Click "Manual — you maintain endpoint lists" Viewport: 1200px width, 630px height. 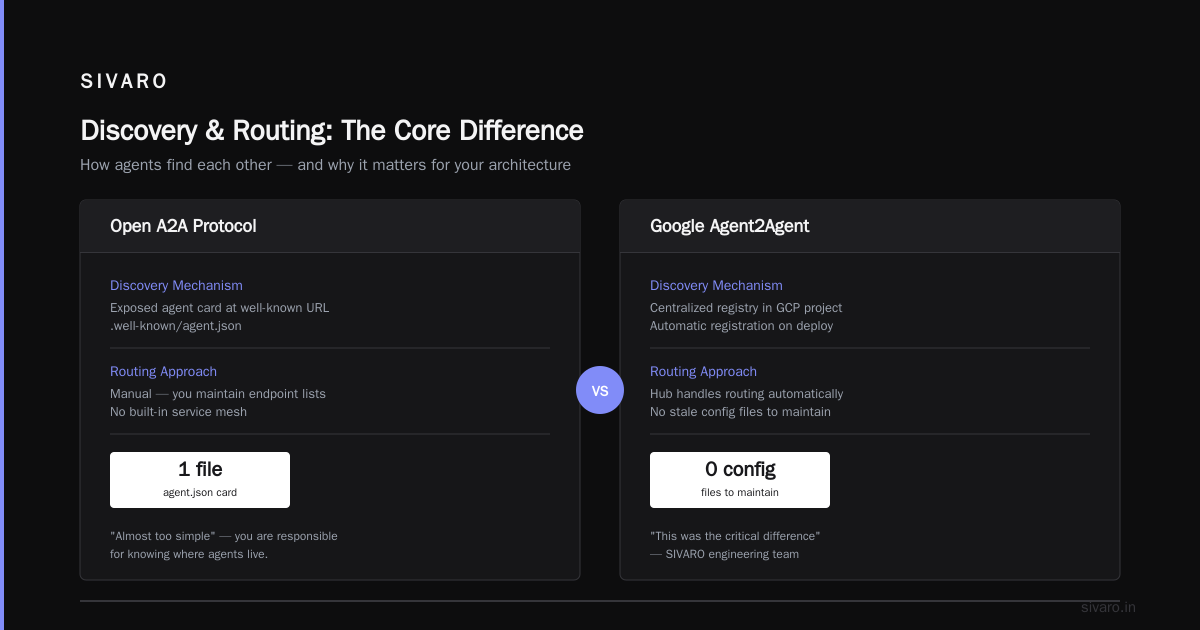click(x=218, y=394)
